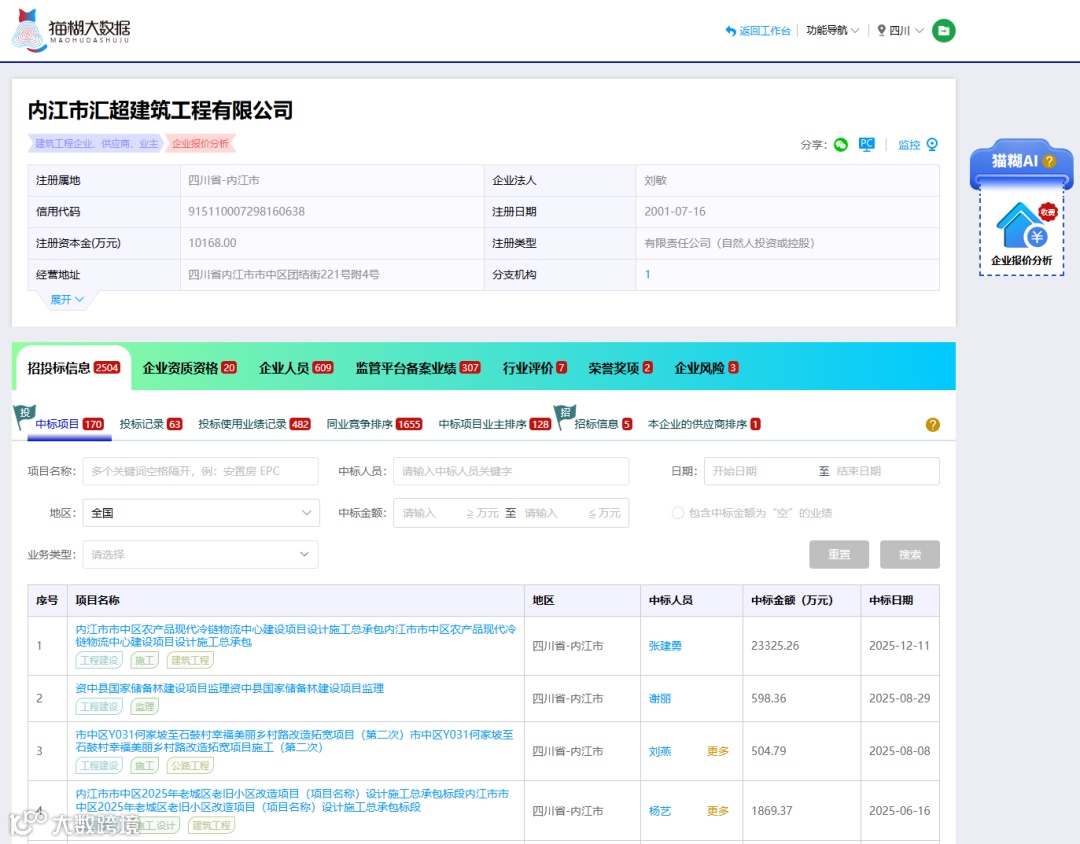Toggle the 包含中标金额为空的业绩 radio
The width and height of the screenshot is (1080, 844).
[x=678, y=513]
